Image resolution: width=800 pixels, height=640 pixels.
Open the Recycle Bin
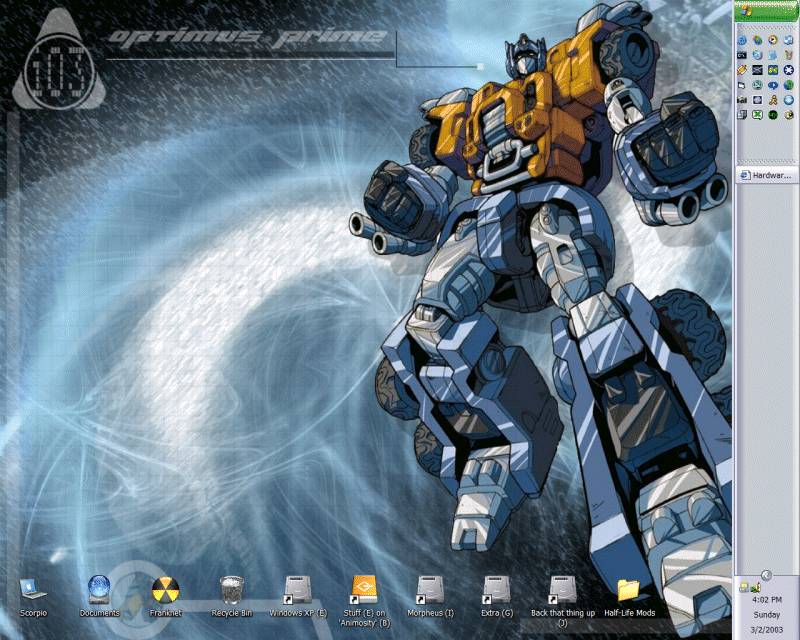[232, 590]
